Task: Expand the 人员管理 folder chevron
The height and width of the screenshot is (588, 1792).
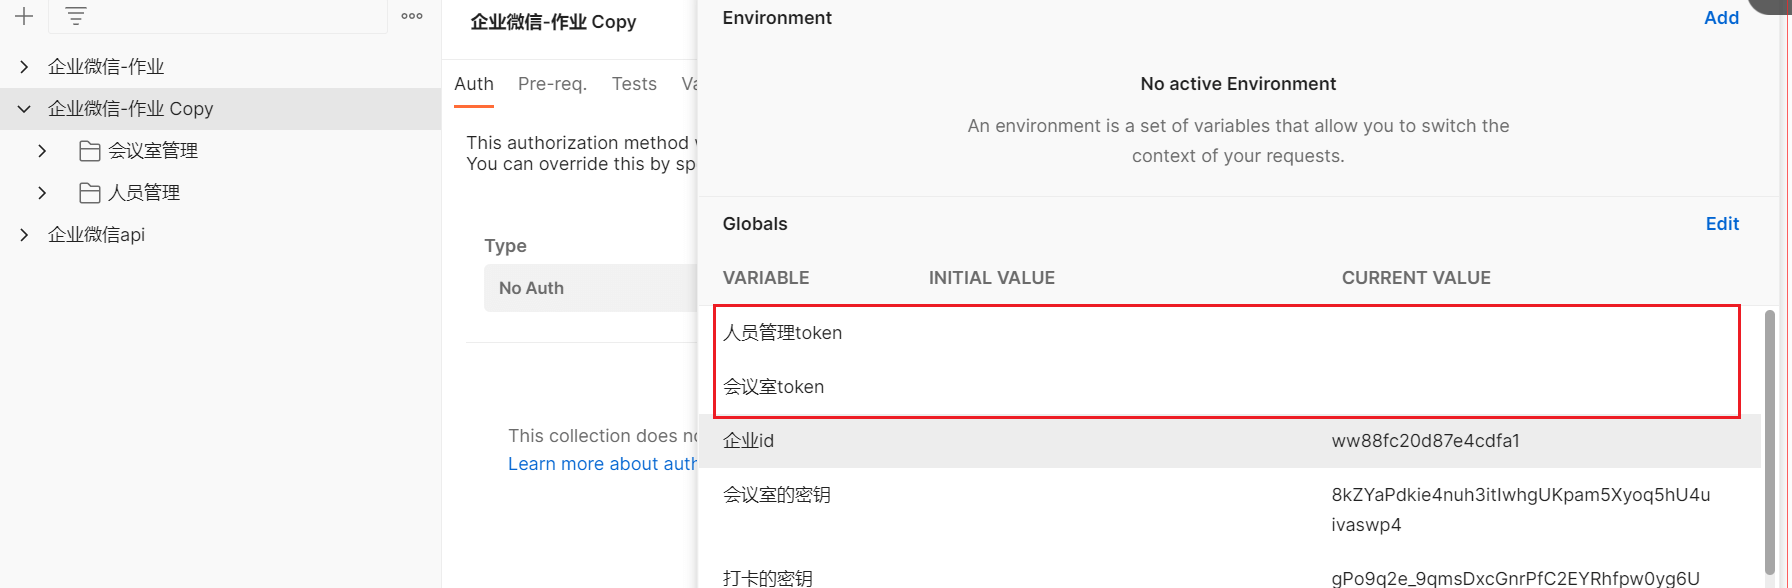Action: (42, 193)
